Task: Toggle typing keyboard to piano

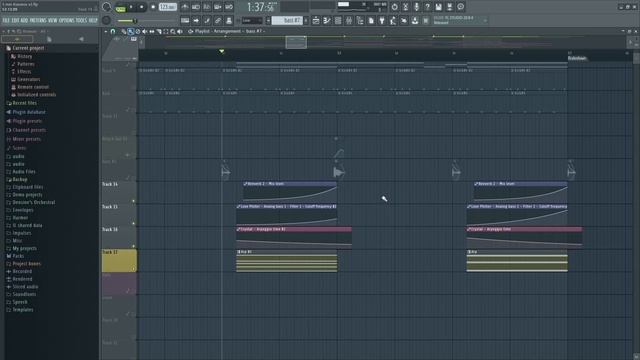Action: point(185,21)
